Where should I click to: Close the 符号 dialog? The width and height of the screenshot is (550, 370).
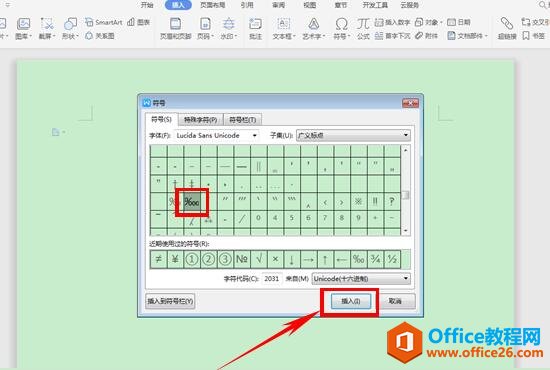(411, 103)
